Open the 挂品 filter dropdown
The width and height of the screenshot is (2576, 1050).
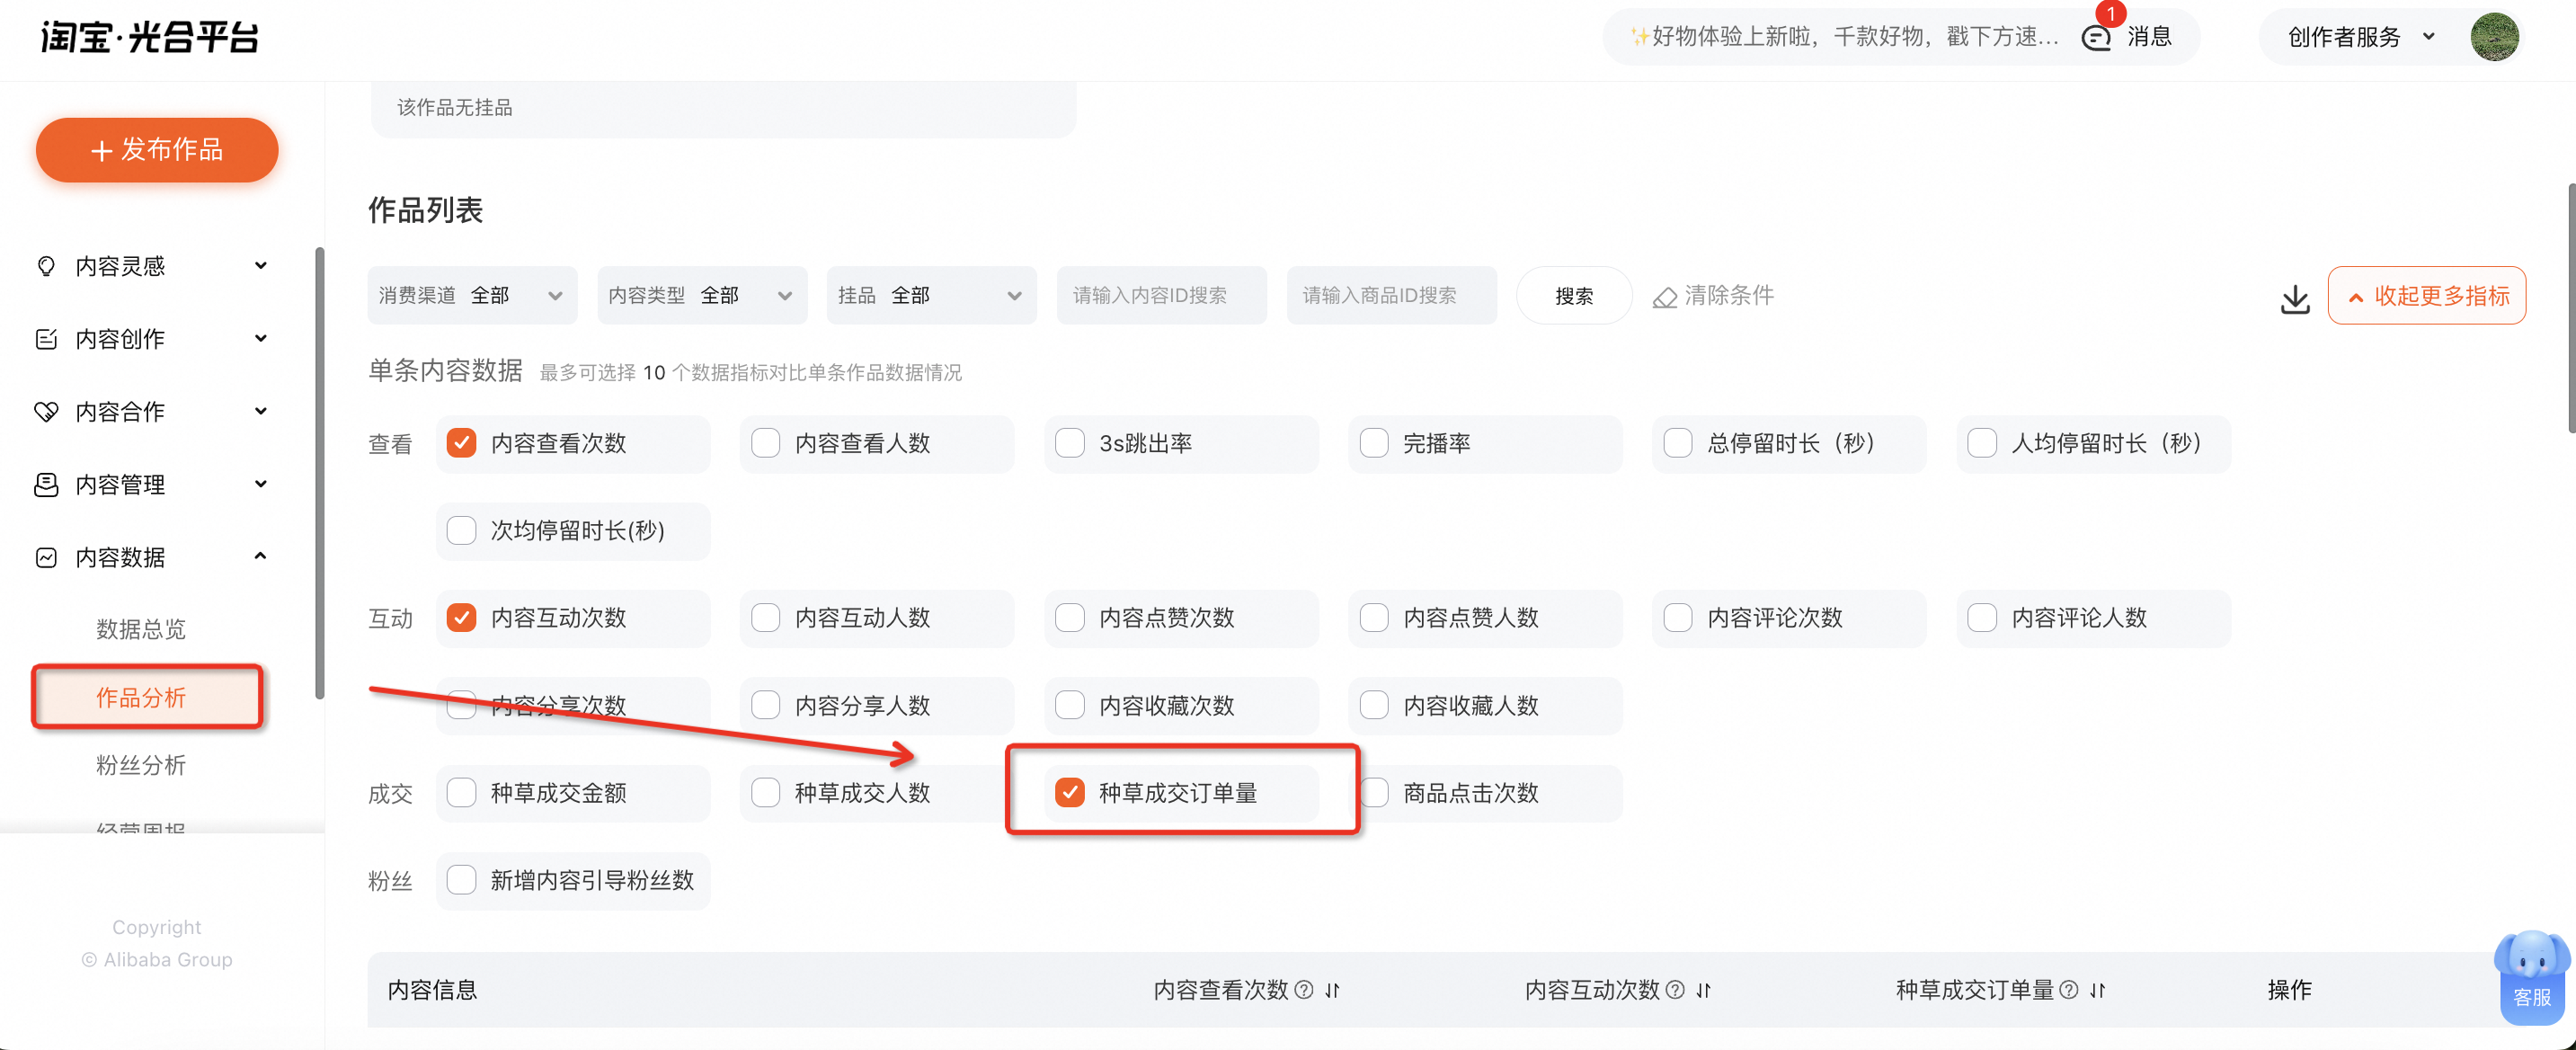[x=931, y=295]
